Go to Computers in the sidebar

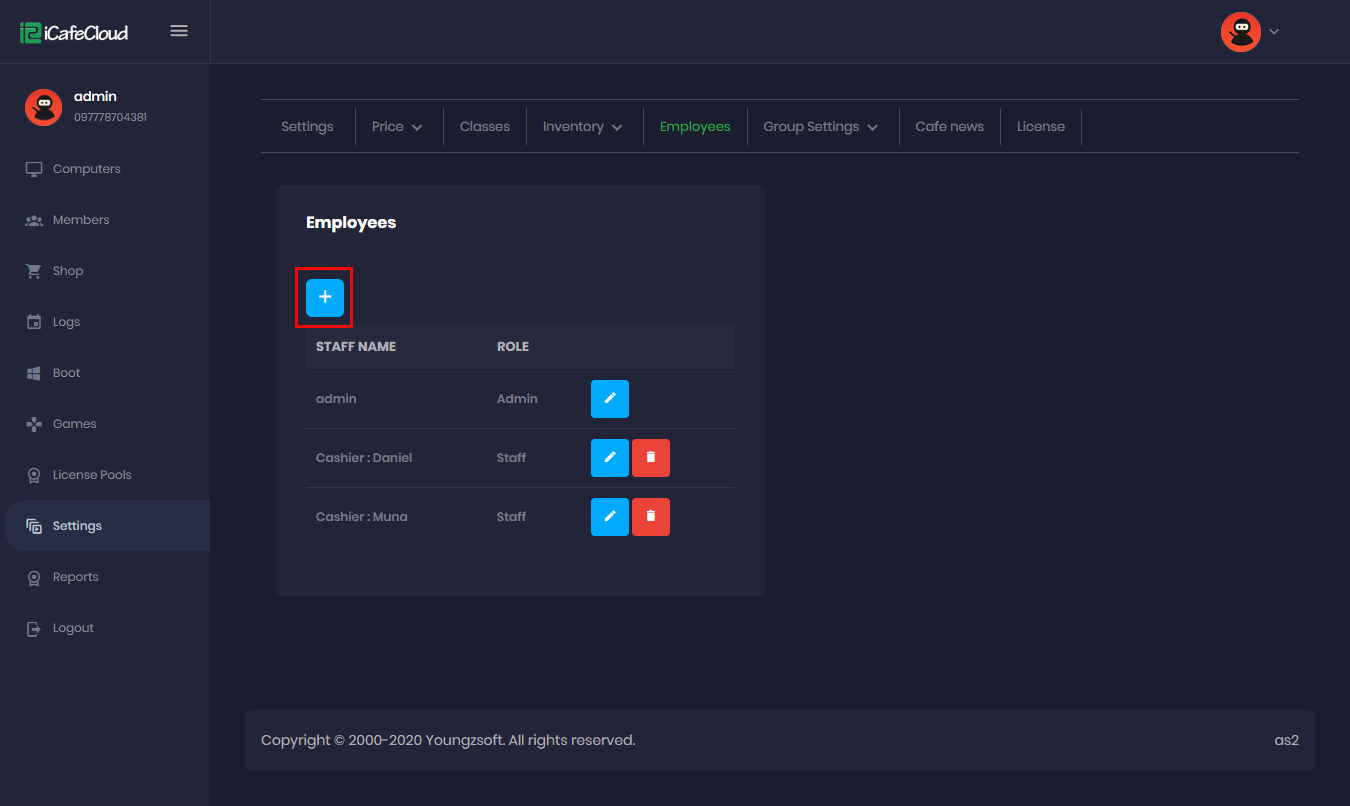[86, 169]
